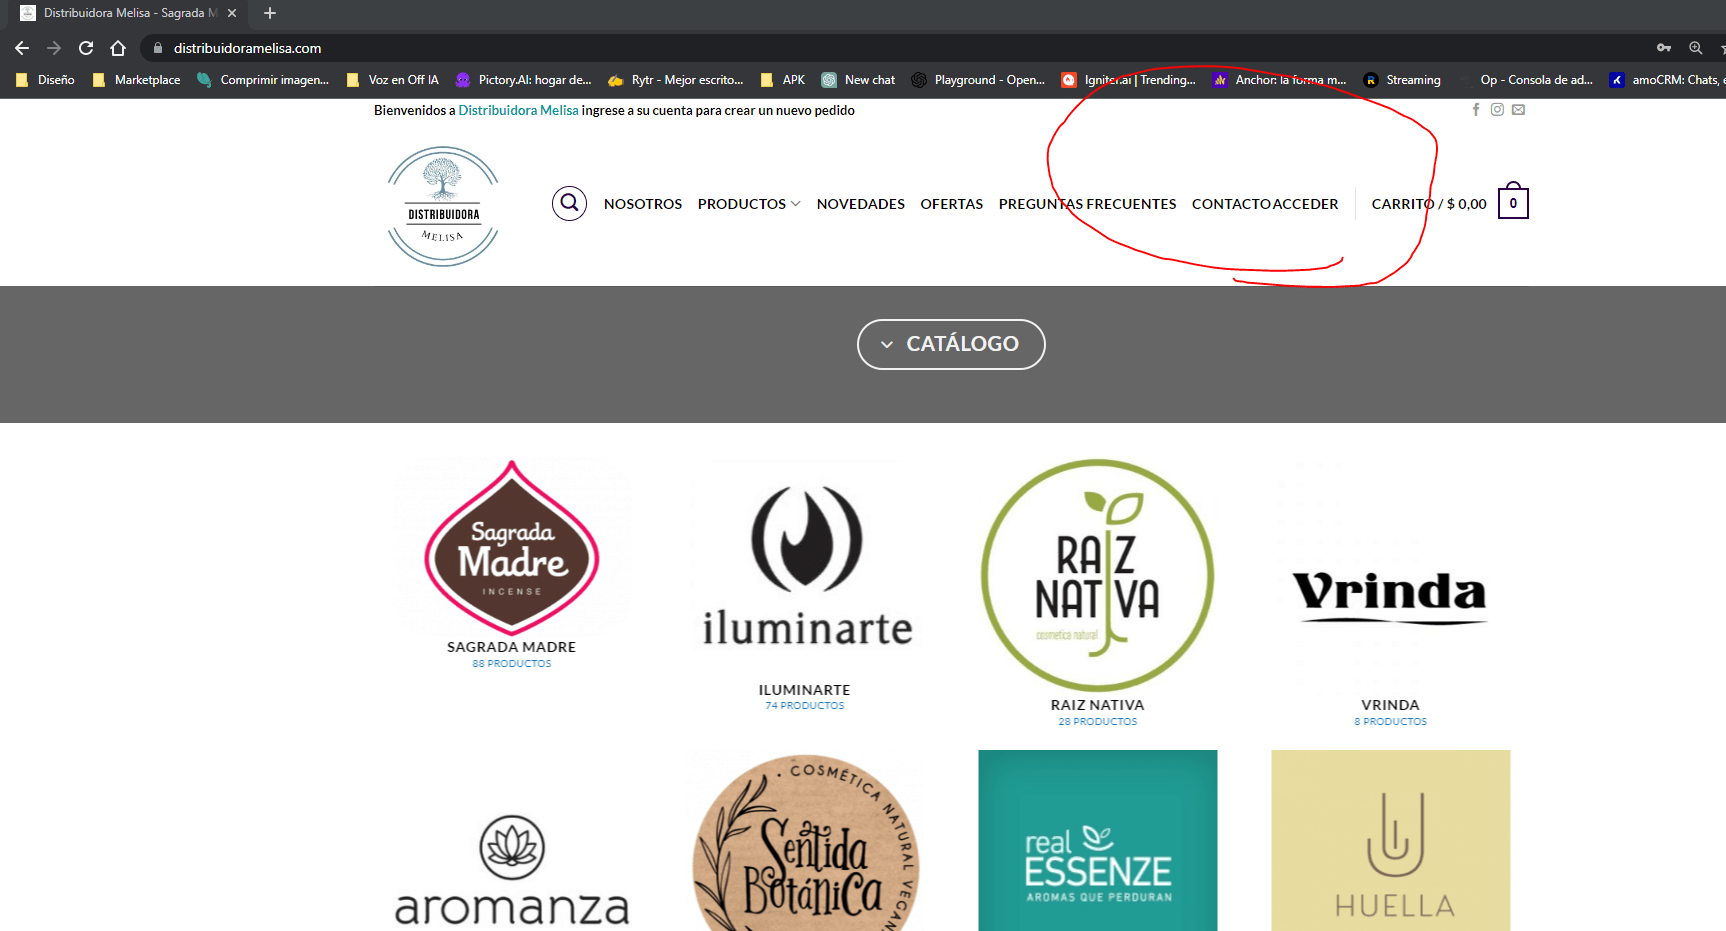
Task: Click the shopping bag cart icon
Action: 1513,201
